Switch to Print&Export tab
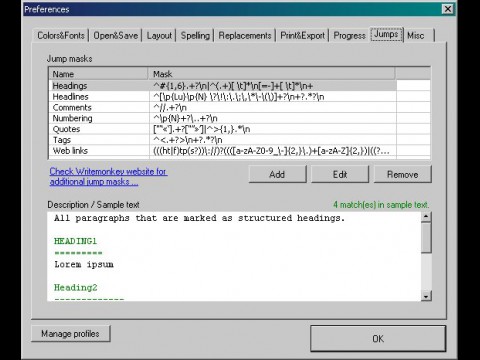Image resolution: width=480 pixels, height=360 pixels. click(302, 35)
